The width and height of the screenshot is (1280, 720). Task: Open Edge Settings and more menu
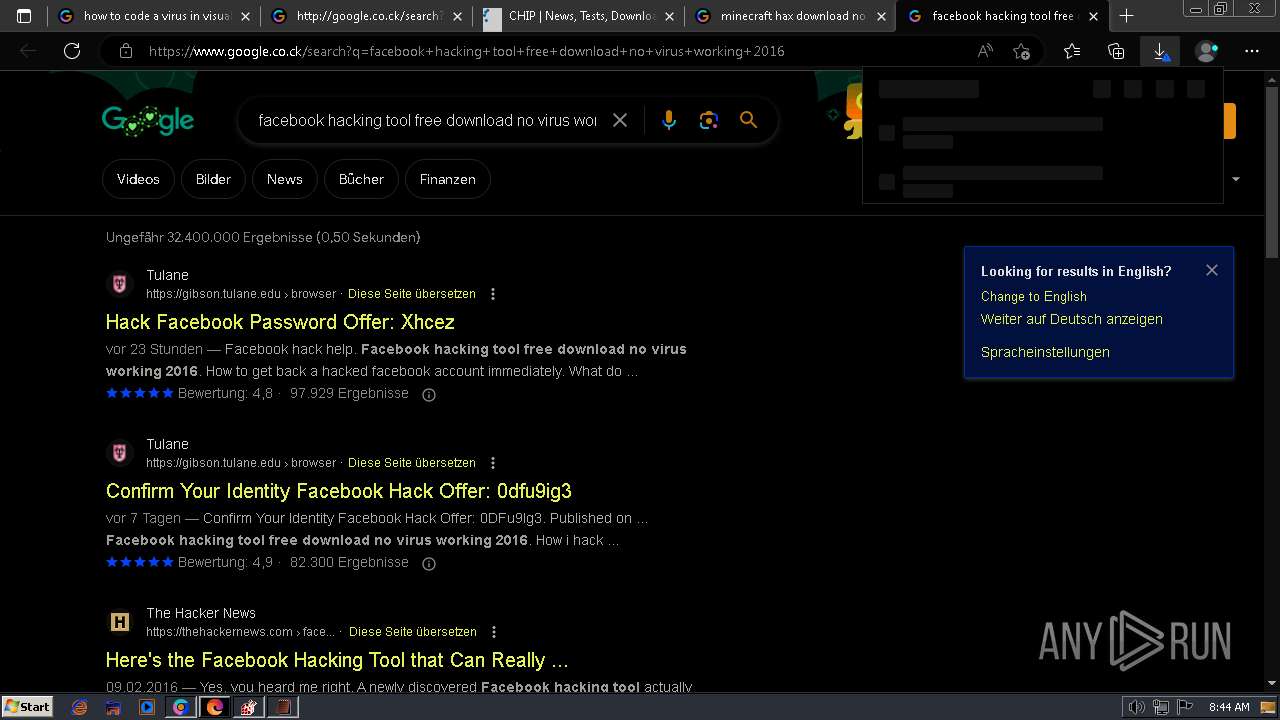1252,51
